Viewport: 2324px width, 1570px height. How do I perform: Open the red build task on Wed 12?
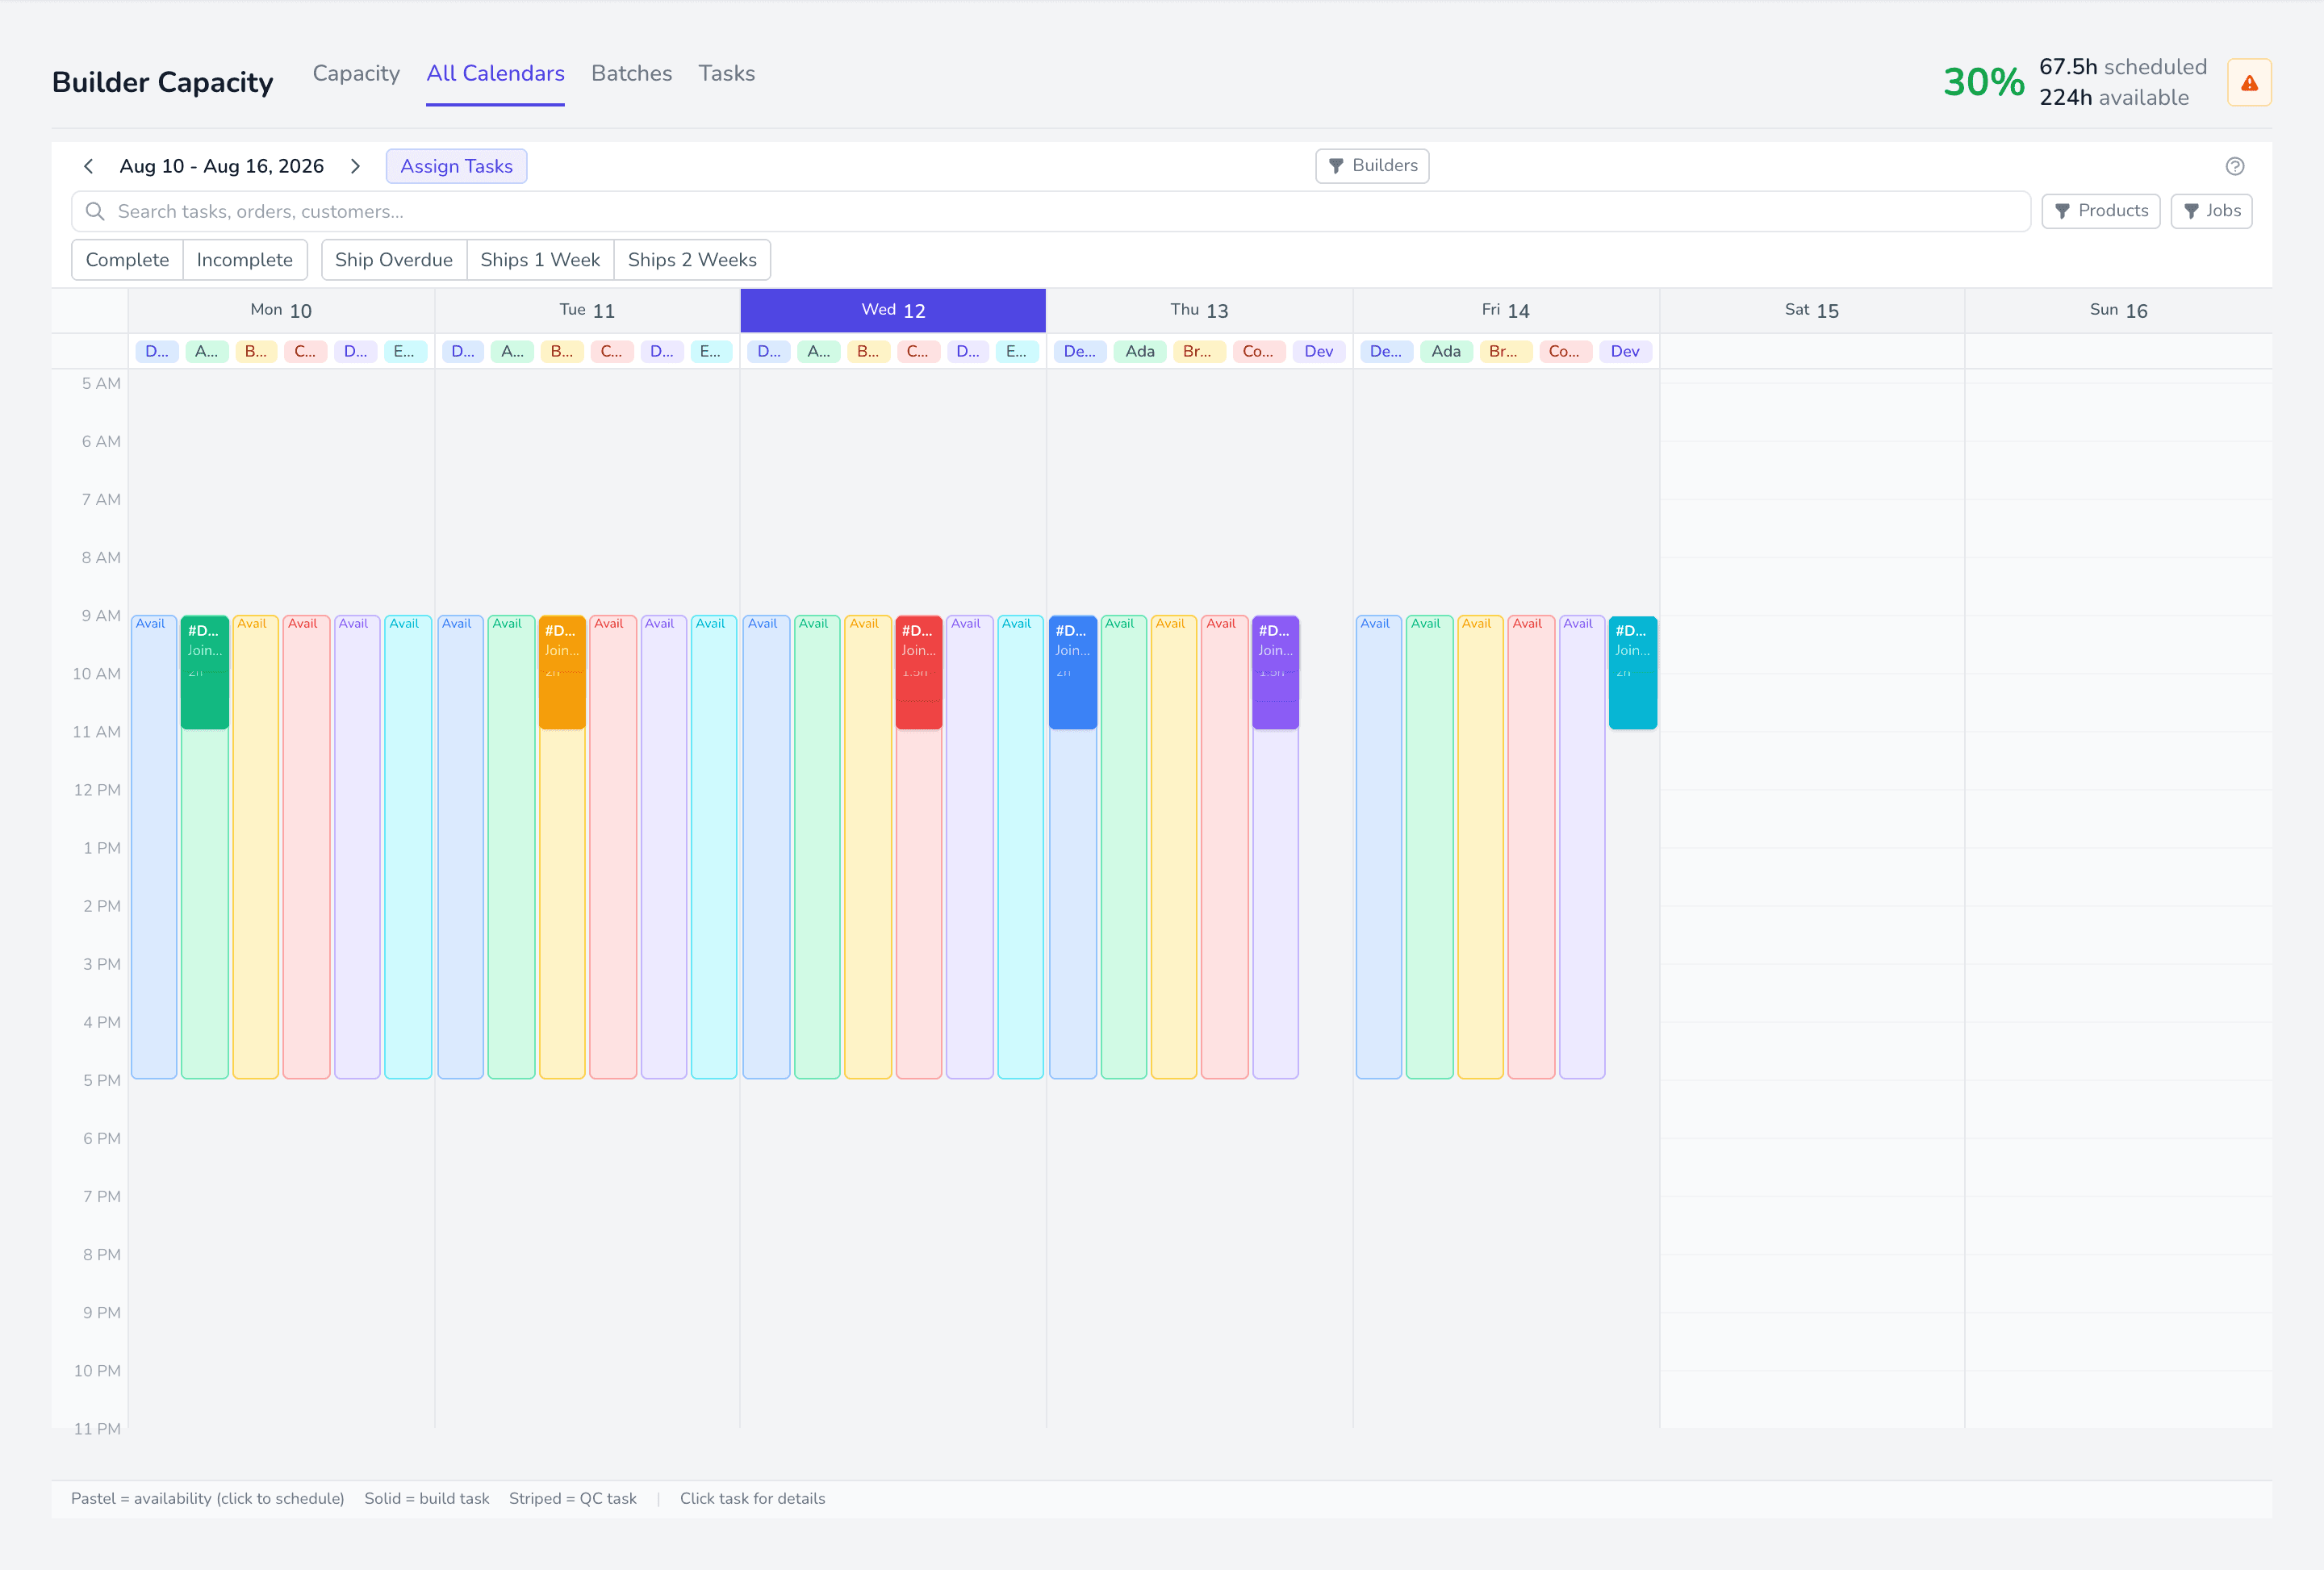[919, 672]
